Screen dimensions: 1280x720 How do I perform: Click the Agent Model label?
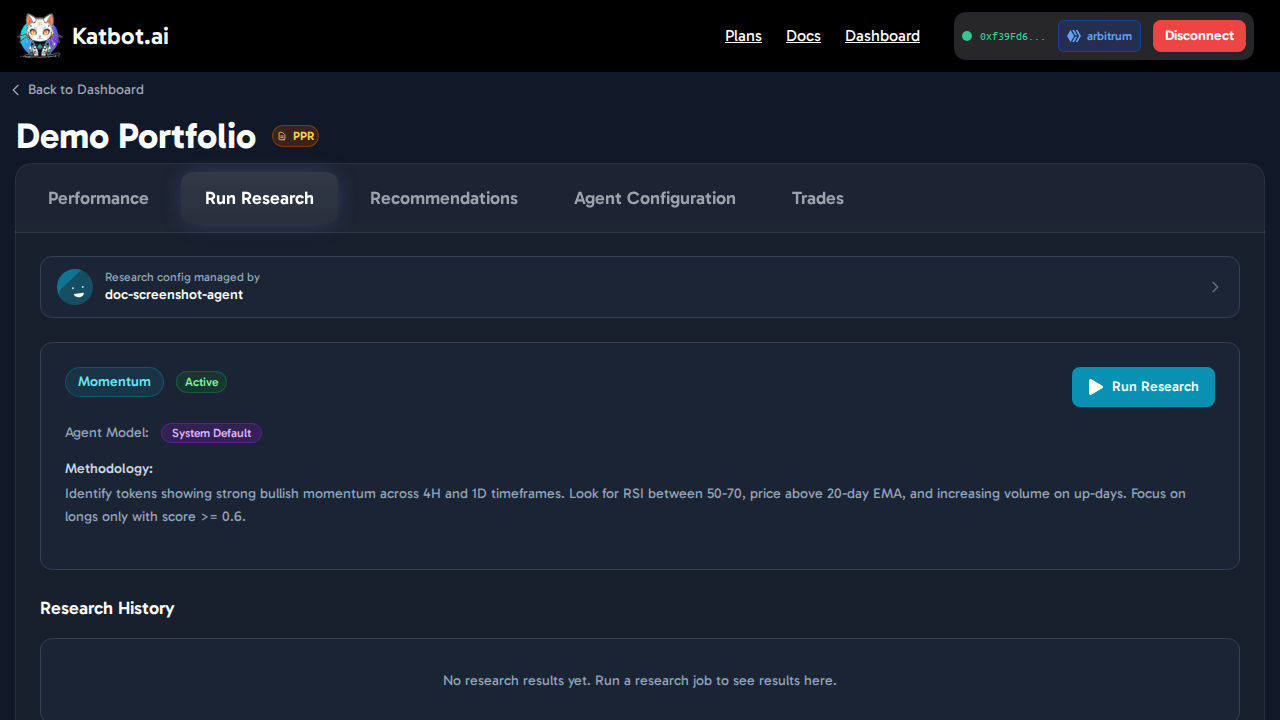(x=107, y=433)
